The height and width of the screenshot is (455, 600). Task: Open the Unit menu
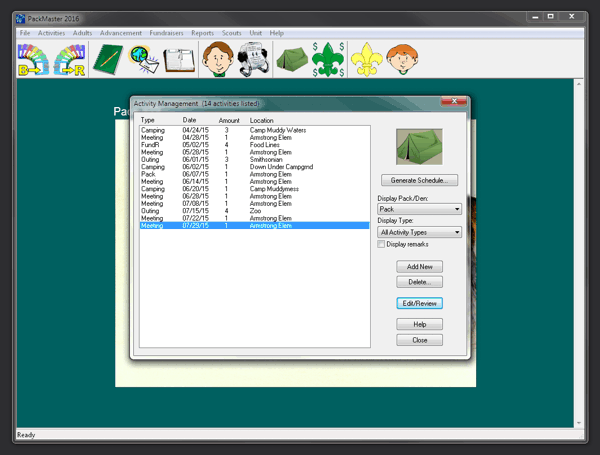[256, 33]
